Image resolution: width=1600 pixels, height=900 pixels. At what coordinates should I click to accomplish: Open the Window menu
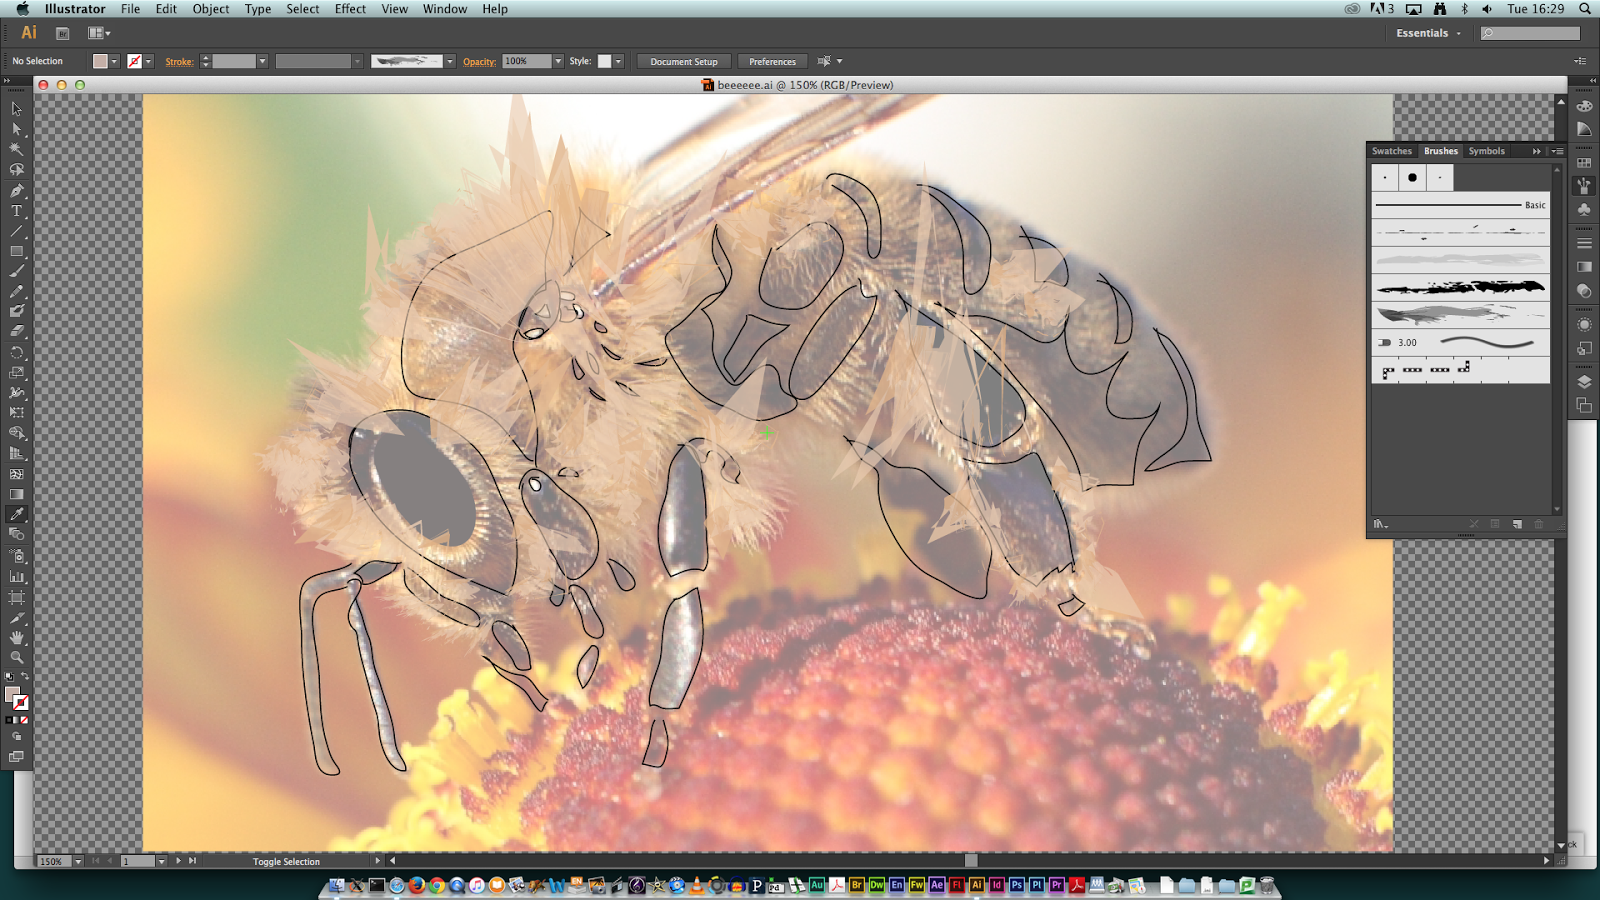[x=445, y=9]
